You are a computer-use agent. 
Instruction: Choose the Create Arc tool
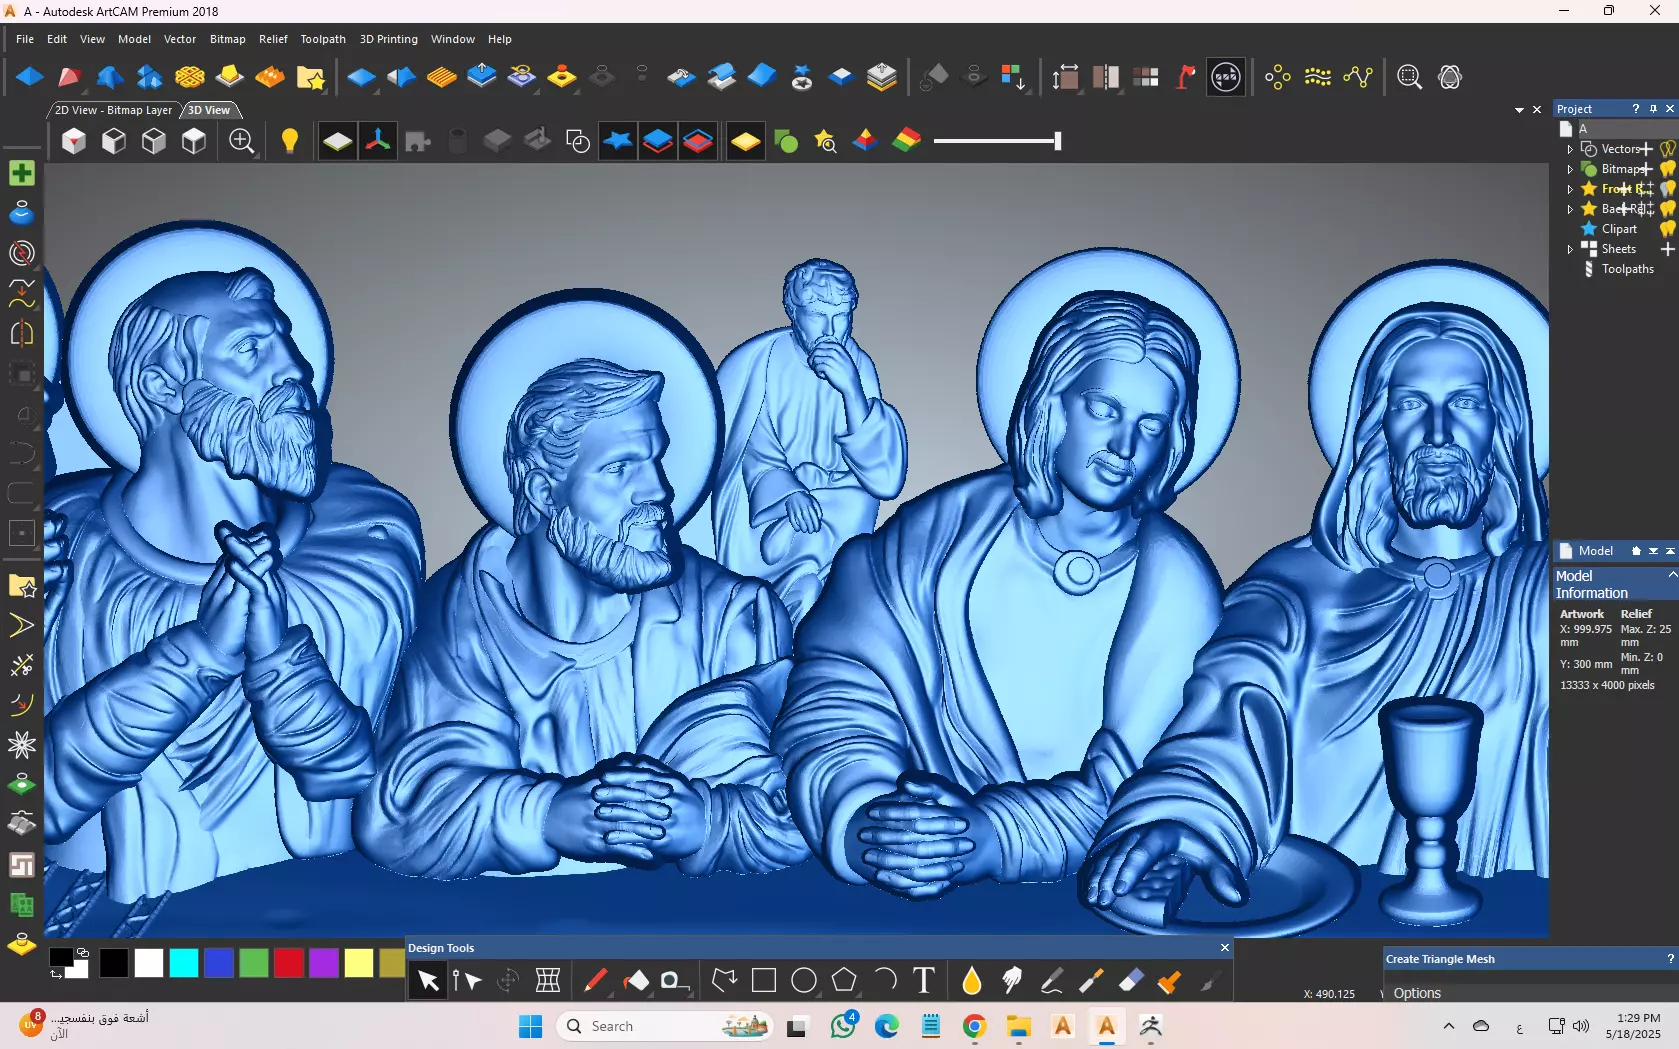884,981
